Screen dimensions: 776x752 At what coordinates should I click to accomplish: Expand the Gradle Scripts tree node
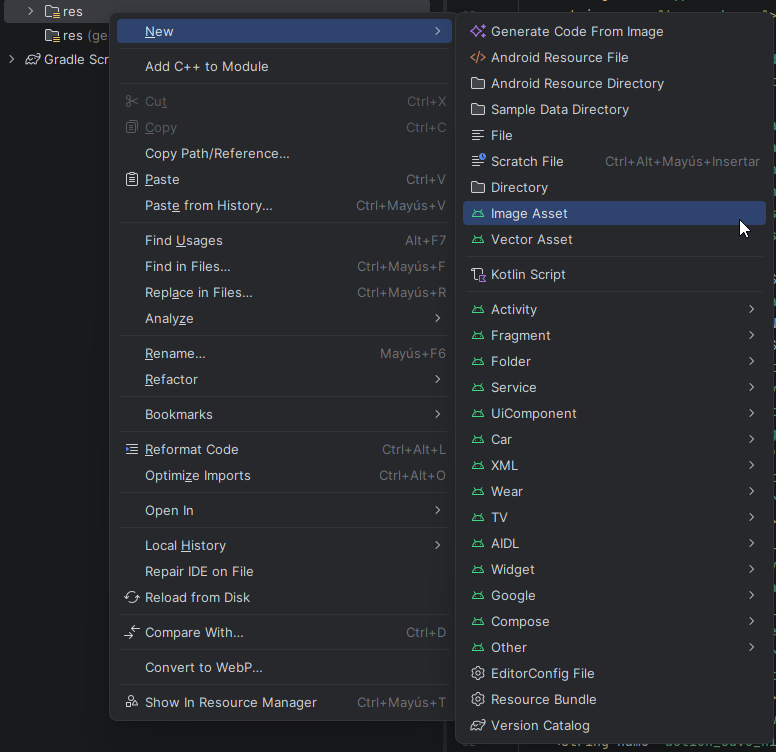click(x=12, y=59)
